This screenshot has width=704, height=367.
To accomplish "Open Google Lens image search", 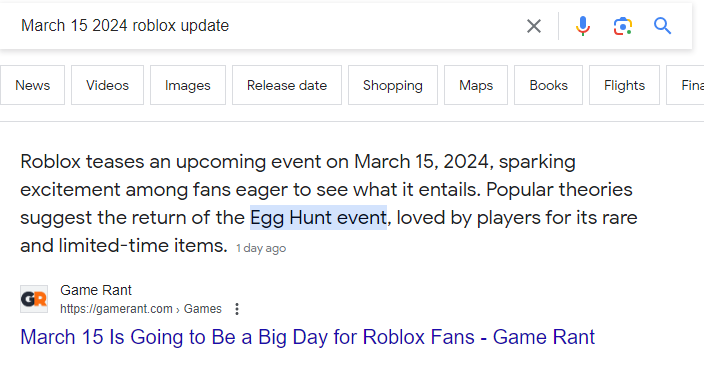I will (x=623, y=26).
